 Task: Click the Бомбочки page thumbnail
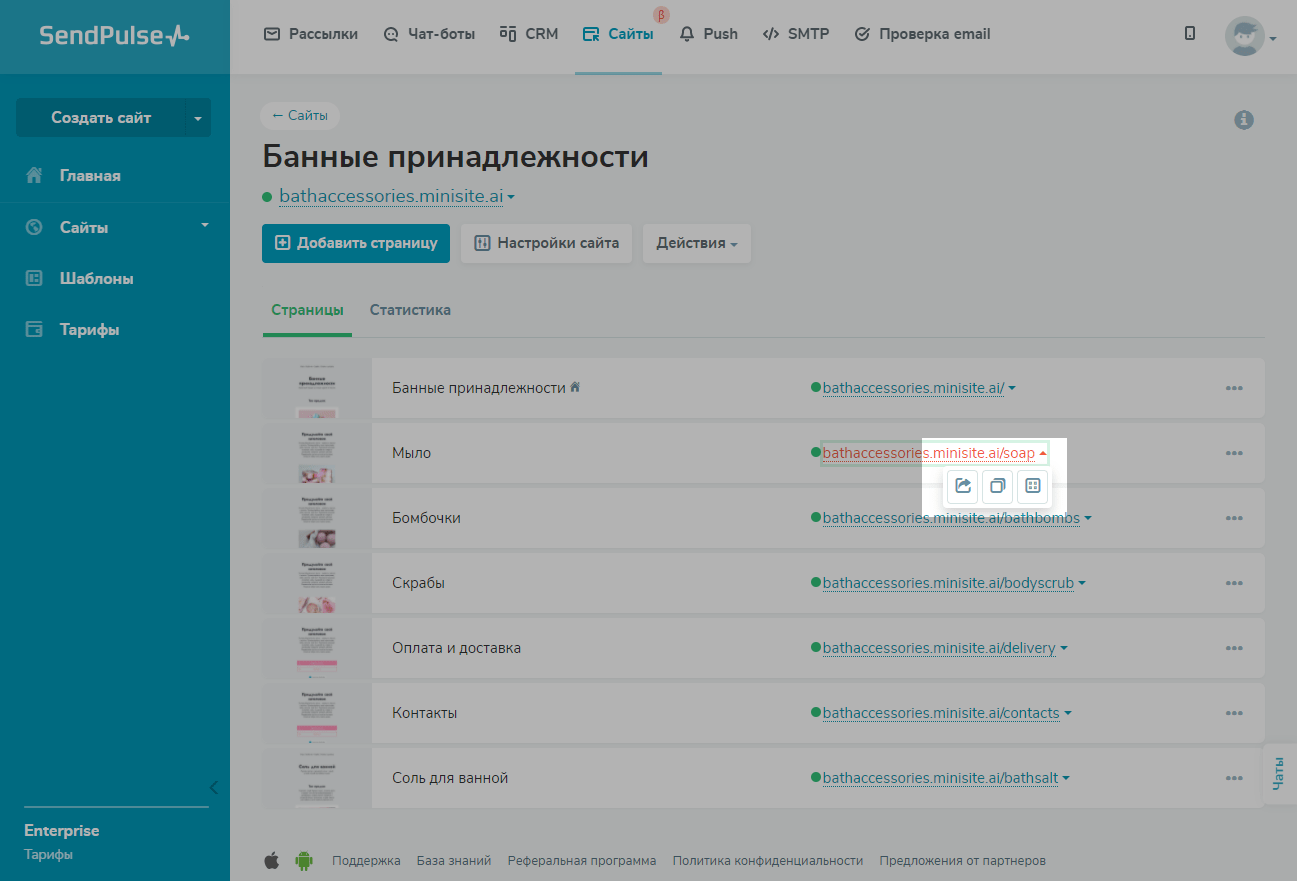pyautogui.click(x=316, y=518)
